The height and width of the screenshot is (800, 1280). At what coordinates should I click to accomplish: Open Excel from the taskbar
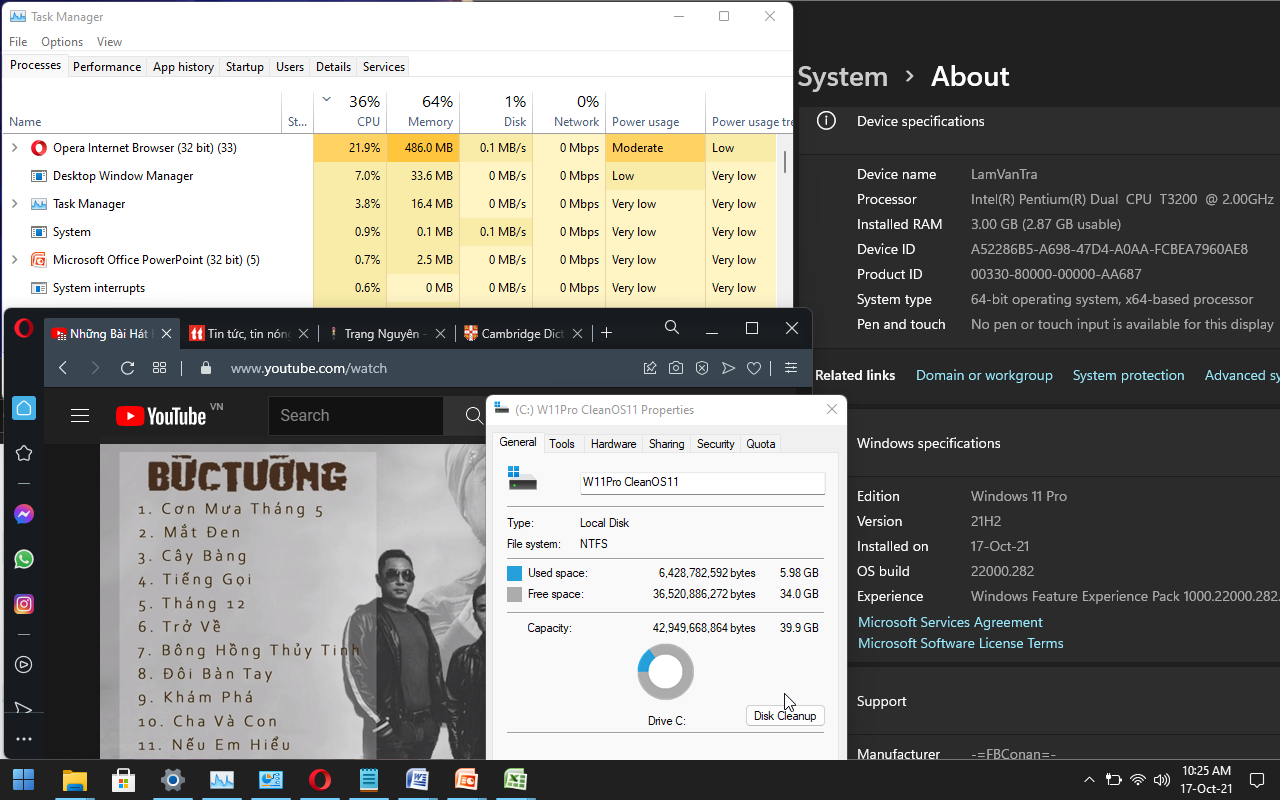515,780
